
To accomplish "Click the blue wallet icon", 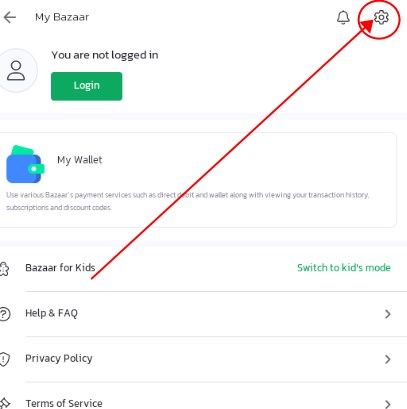I will pos(25,164).
